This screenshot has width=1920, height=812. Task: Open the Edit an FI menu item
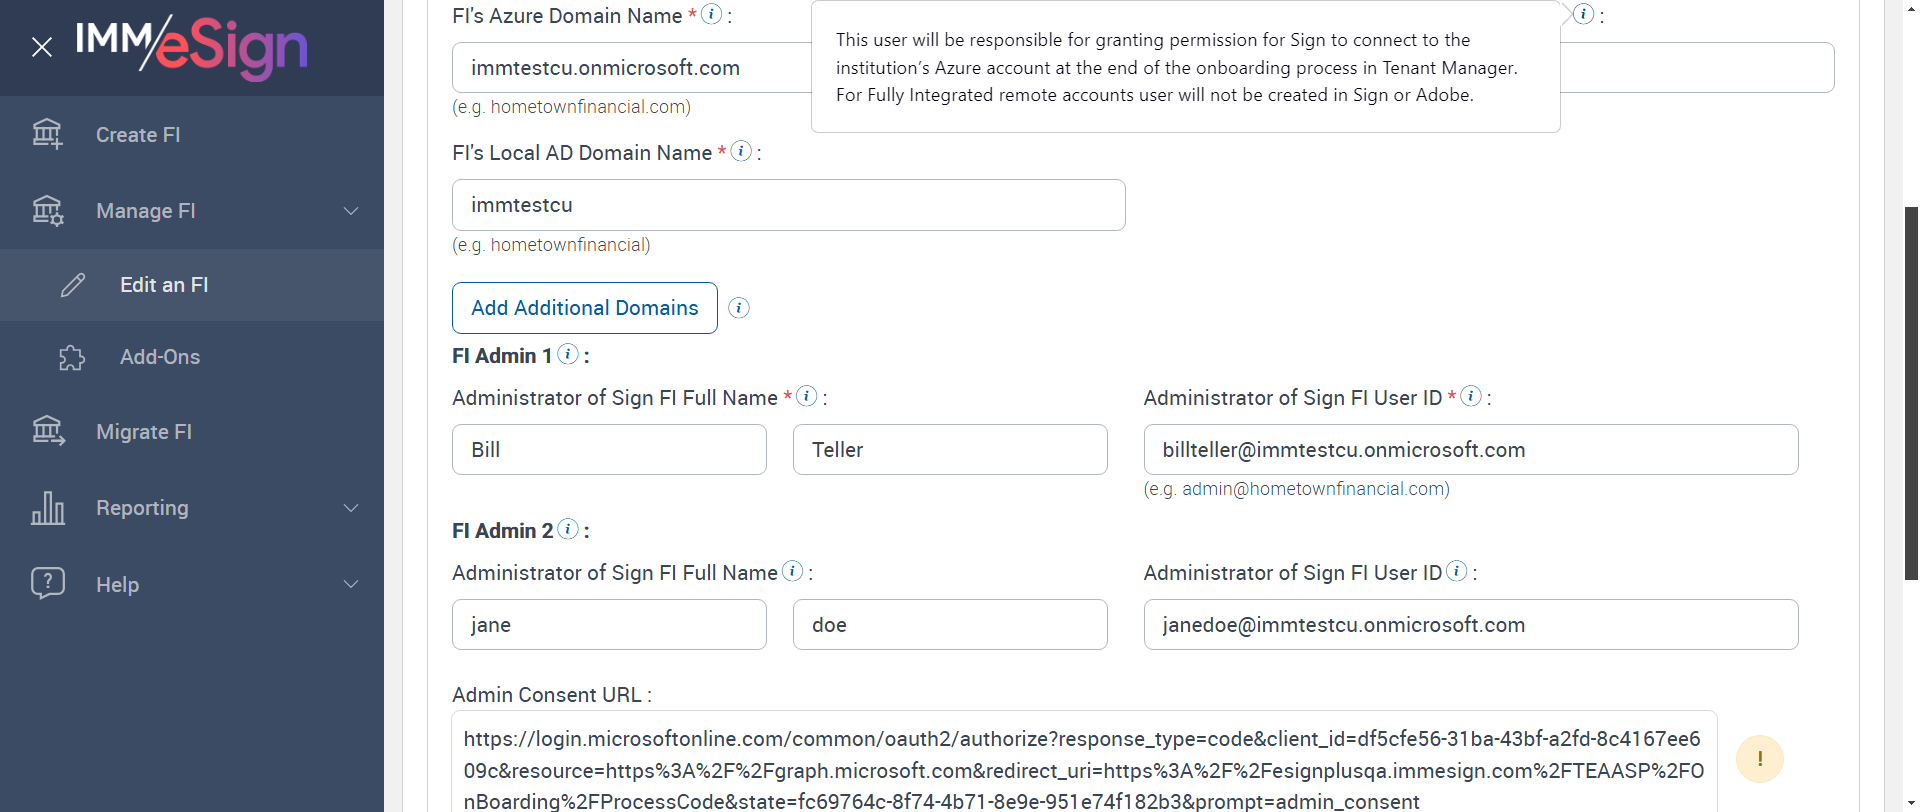pyautogui.click(x=164, y=285)
